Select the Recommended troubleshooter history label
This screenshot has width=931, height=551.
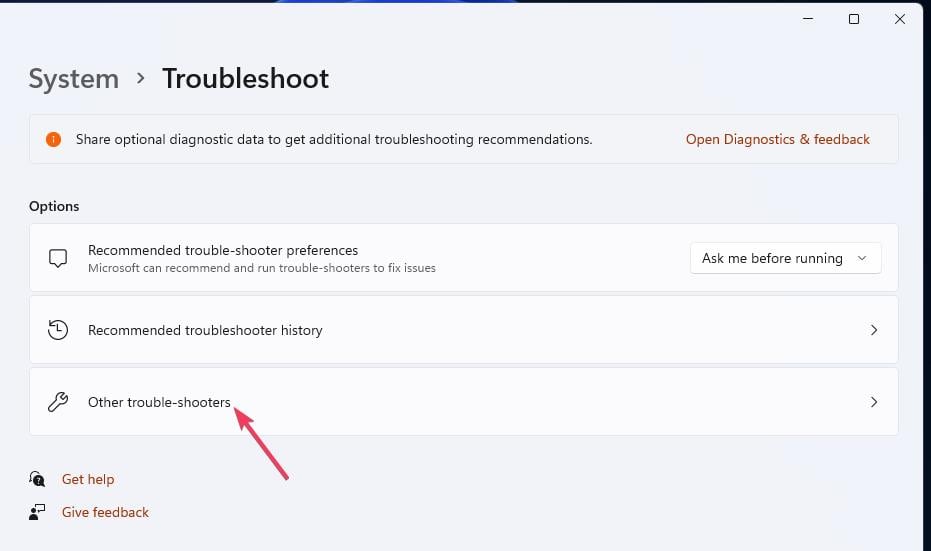(x=205, y=330)
